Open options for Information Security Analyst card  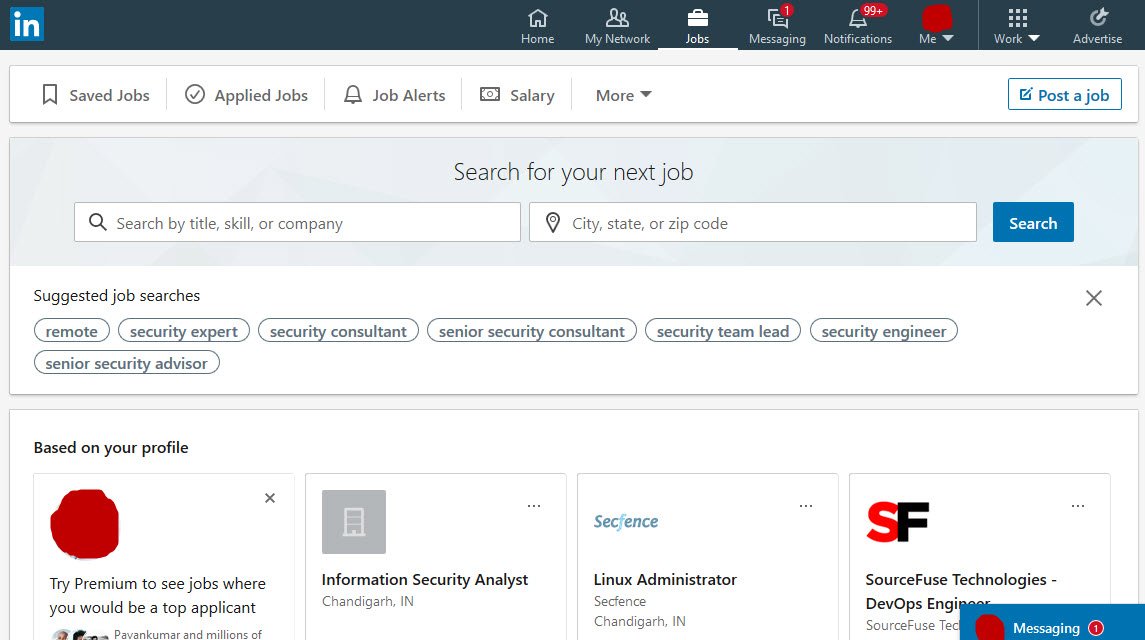pyautogui.click(x=535, y=506)
